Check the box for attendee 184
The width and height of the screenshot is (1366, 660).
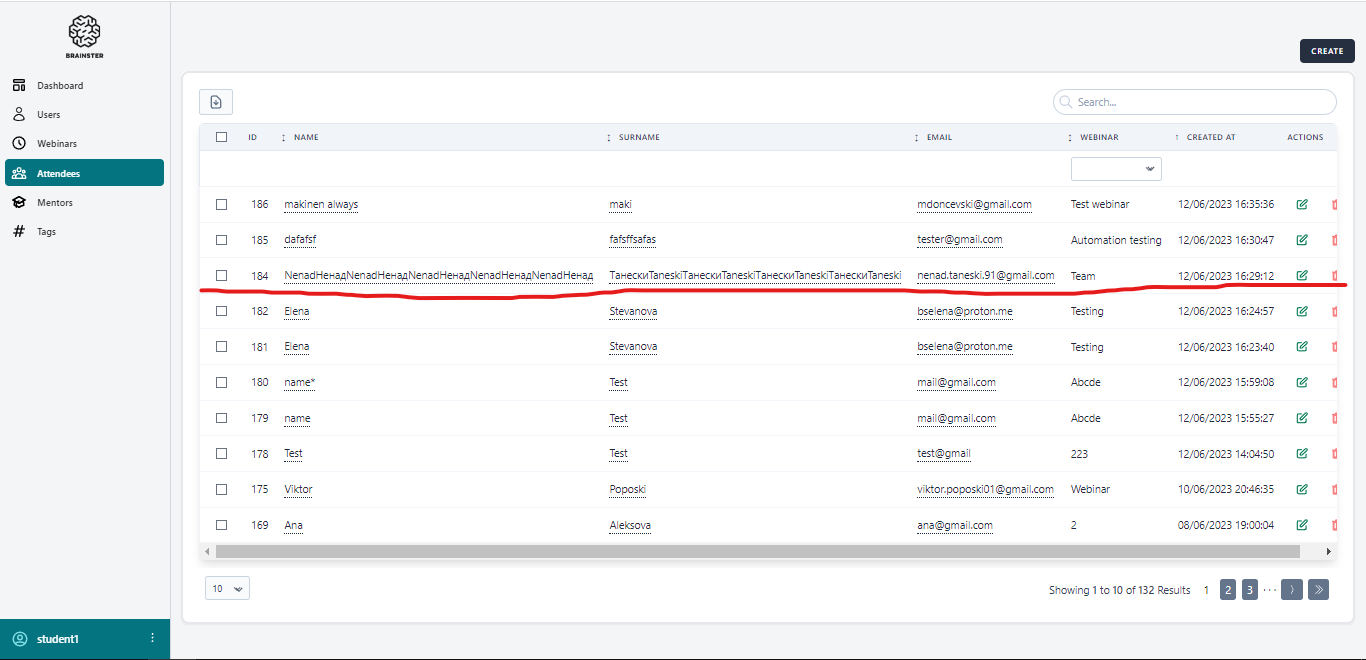tap(221, 276)
